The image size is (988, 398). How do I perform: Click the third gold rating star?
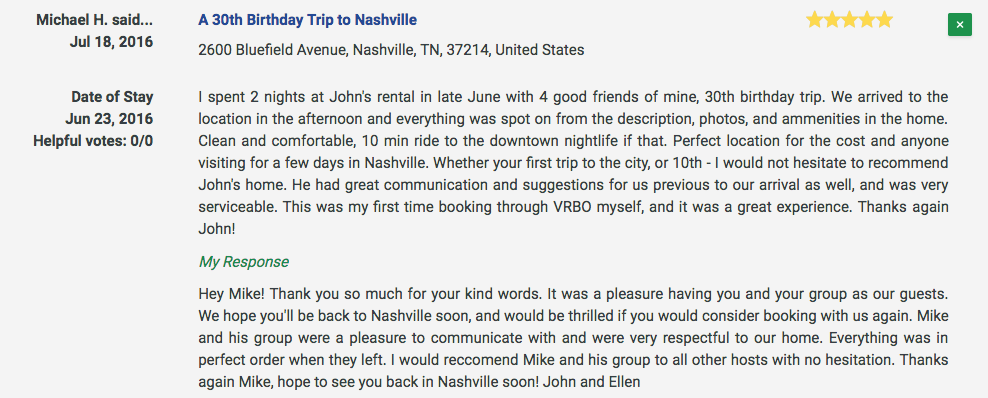tap(849, 20)
